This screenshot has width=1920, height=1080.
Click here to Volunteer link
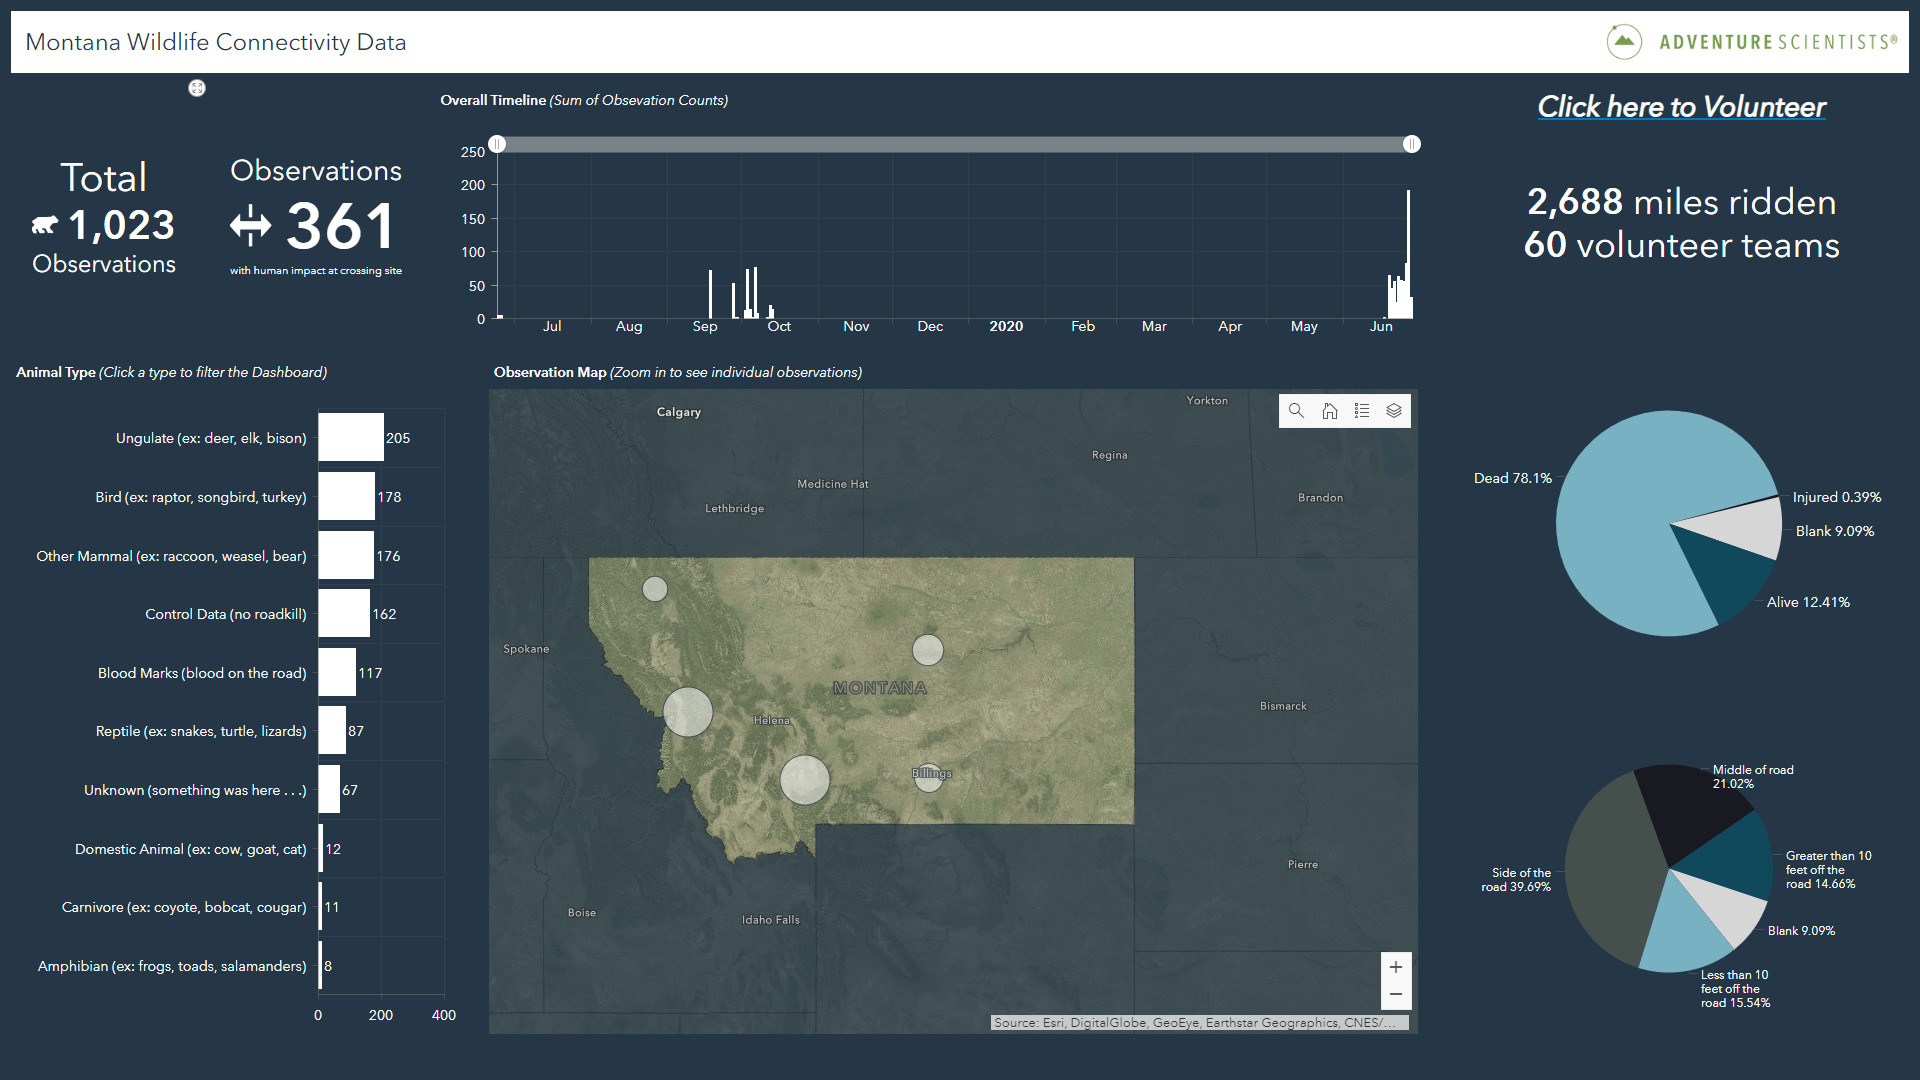[1681, 107]
